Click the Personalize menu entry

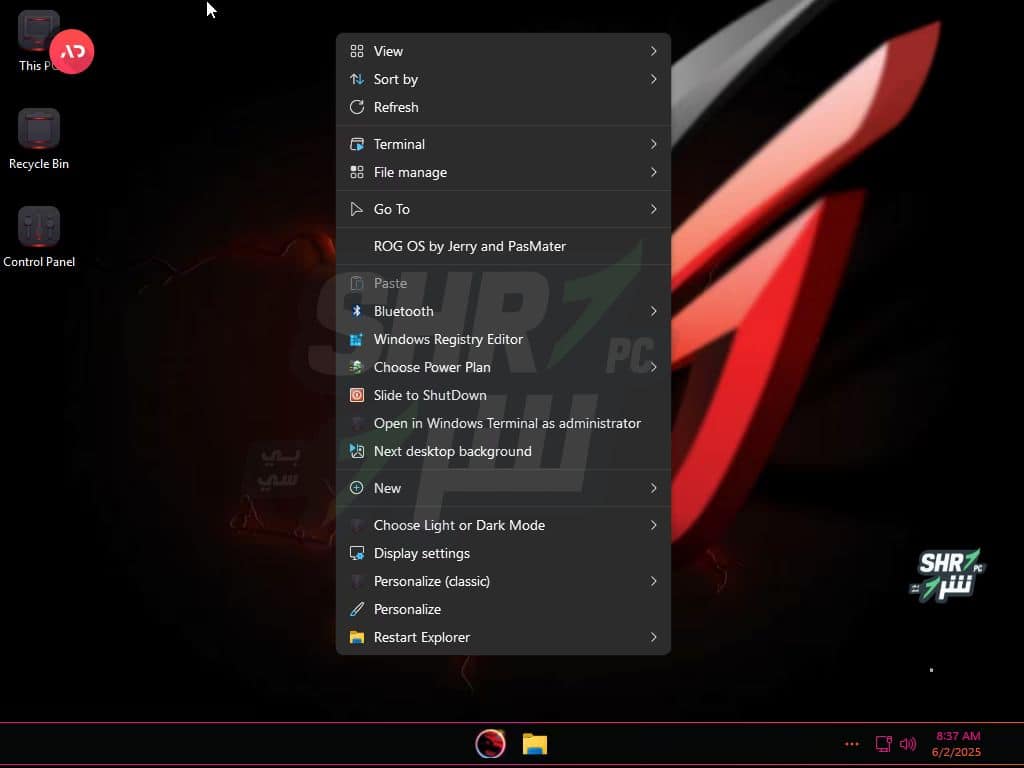pos(408,609)
